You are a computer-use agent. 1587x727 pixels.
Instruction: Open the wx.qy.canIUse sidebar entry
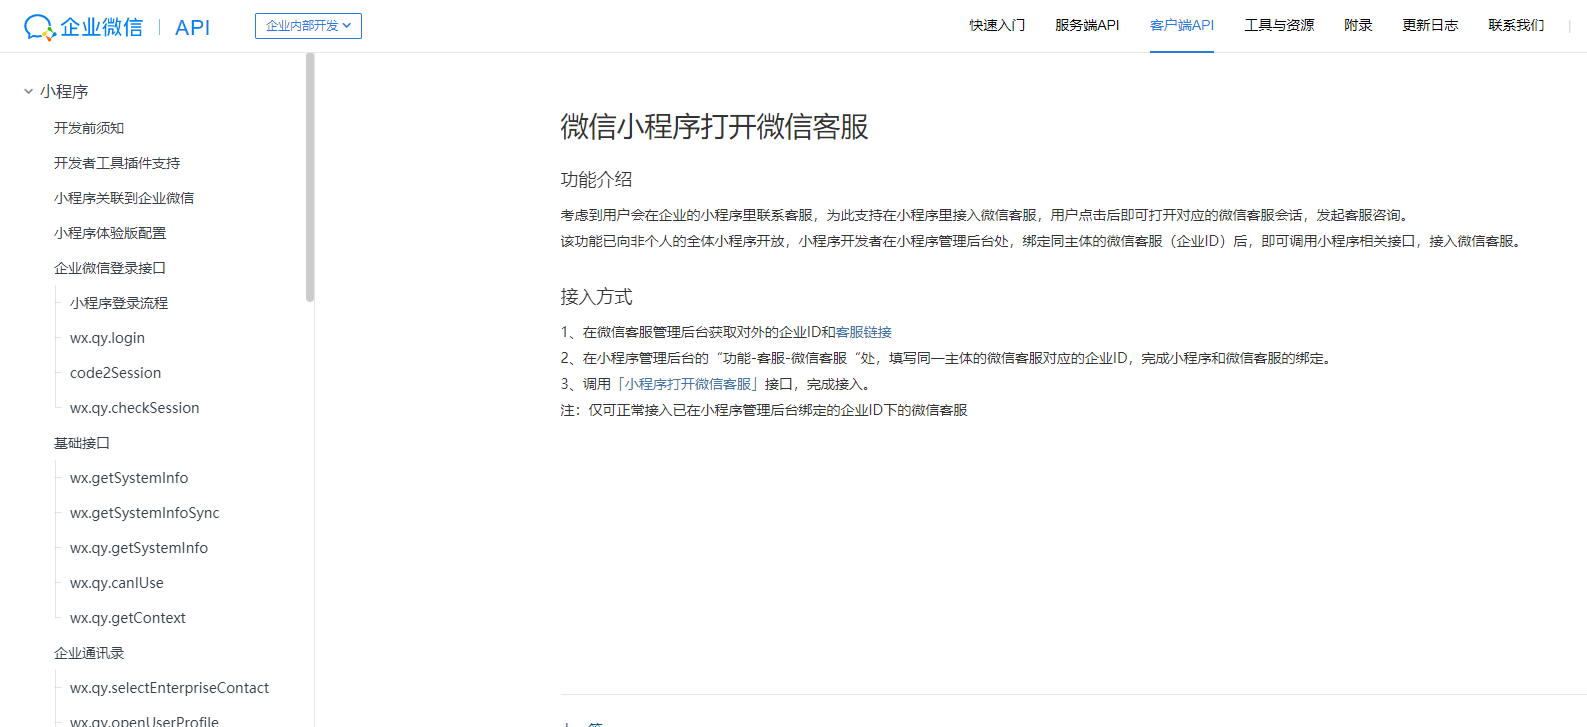116,583
